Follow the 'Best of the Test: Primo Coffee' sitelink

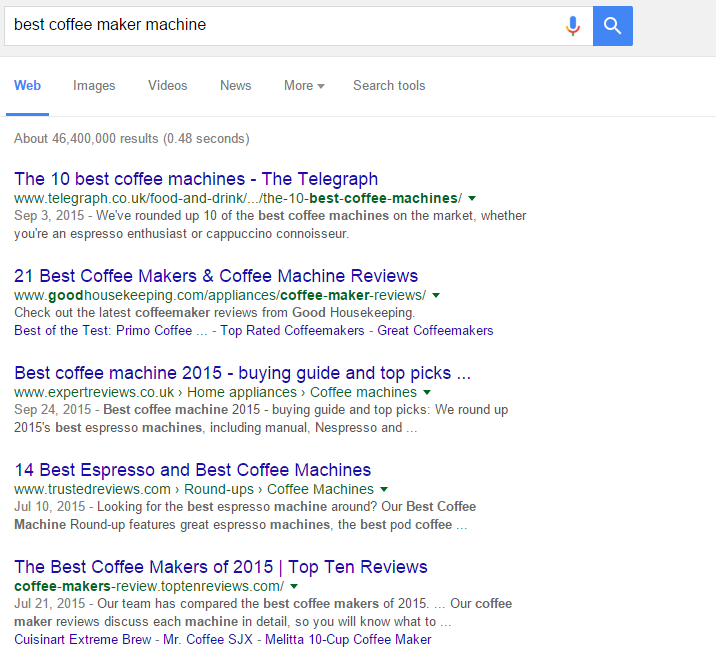click(x=111, y=330)
